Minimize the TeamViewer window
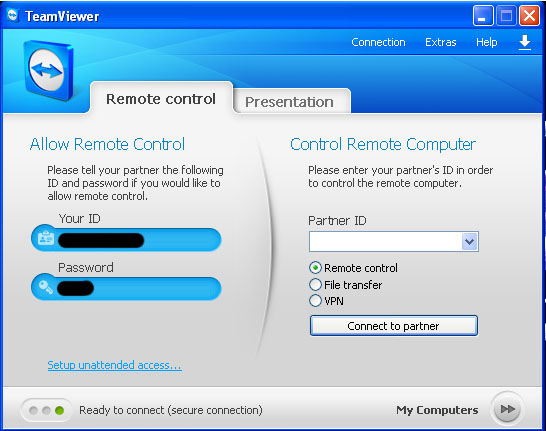This screenshot has height=431, width=546. coord(483,16)
